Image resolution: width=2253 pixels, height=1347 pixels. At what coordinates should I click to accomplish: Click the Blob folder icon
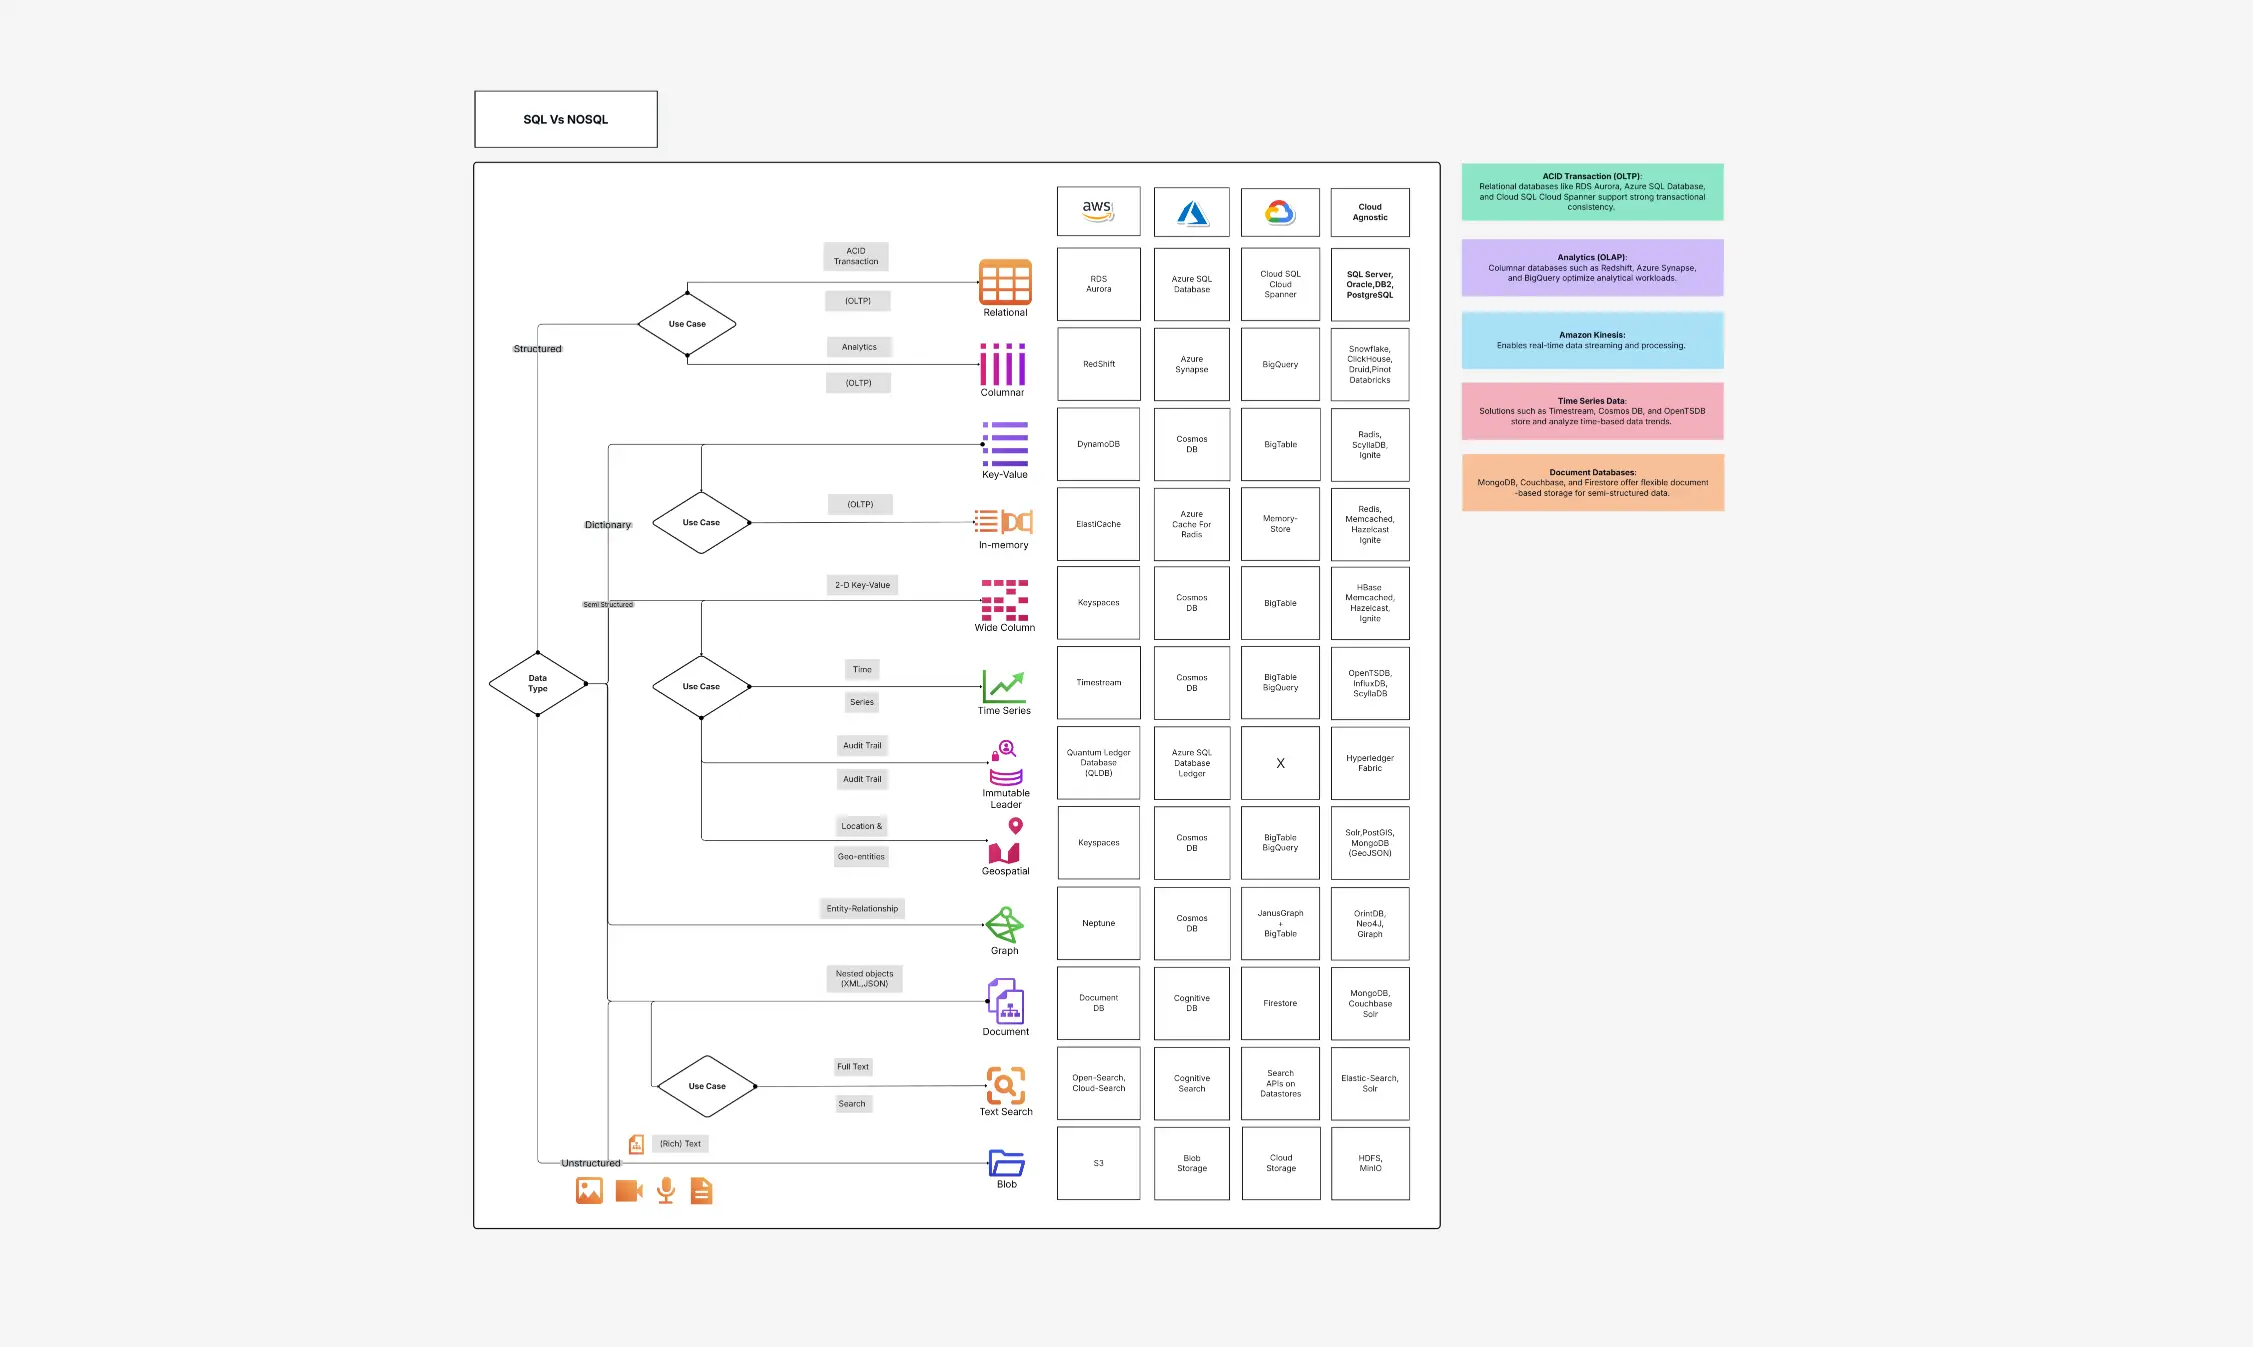pyautogui.click(x=1007, y=1163)
